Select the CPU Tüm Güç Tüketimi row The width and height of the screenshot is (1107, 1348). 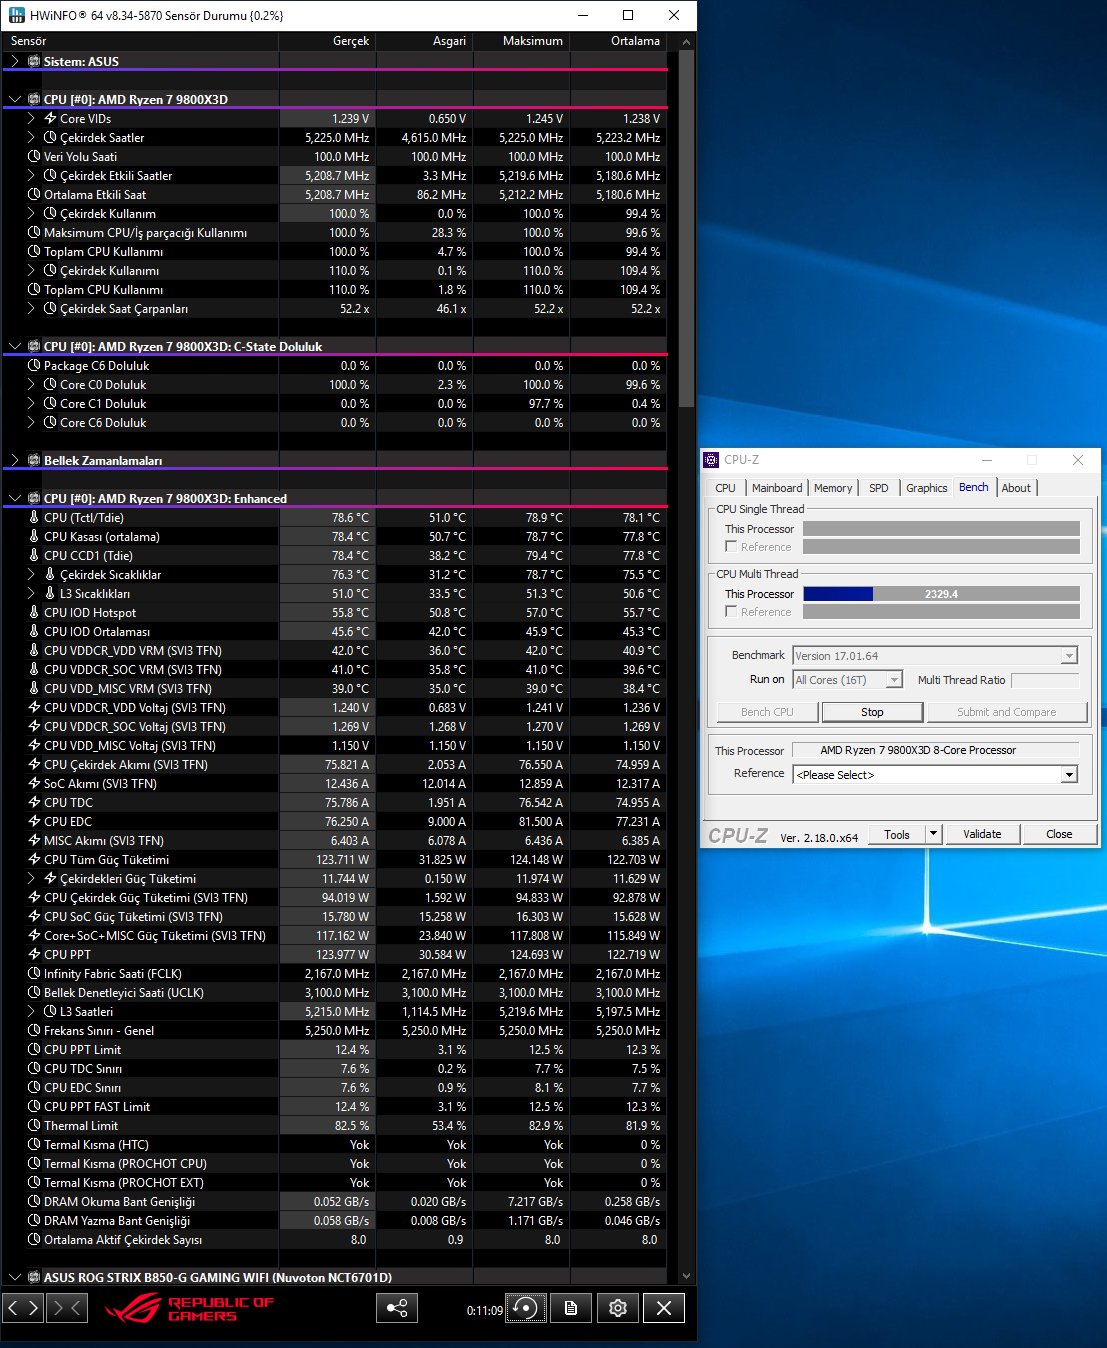pyautogui.click(x=335, y=859)
